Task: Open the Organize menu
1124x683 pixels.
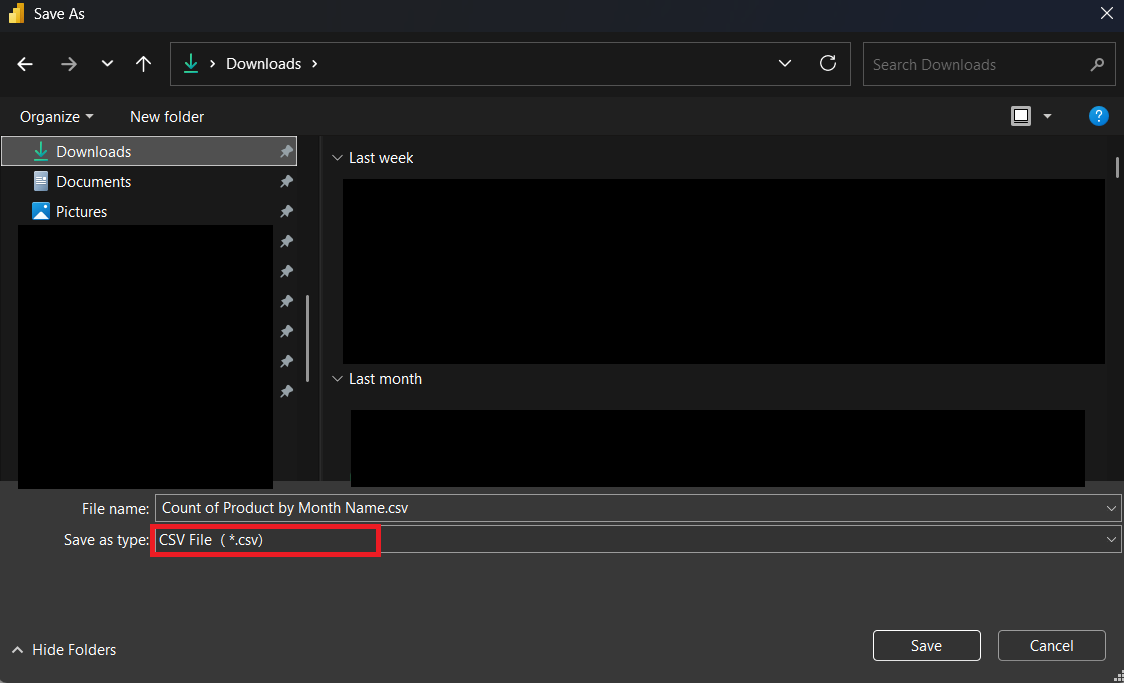Action: click(x=56, y=117)
